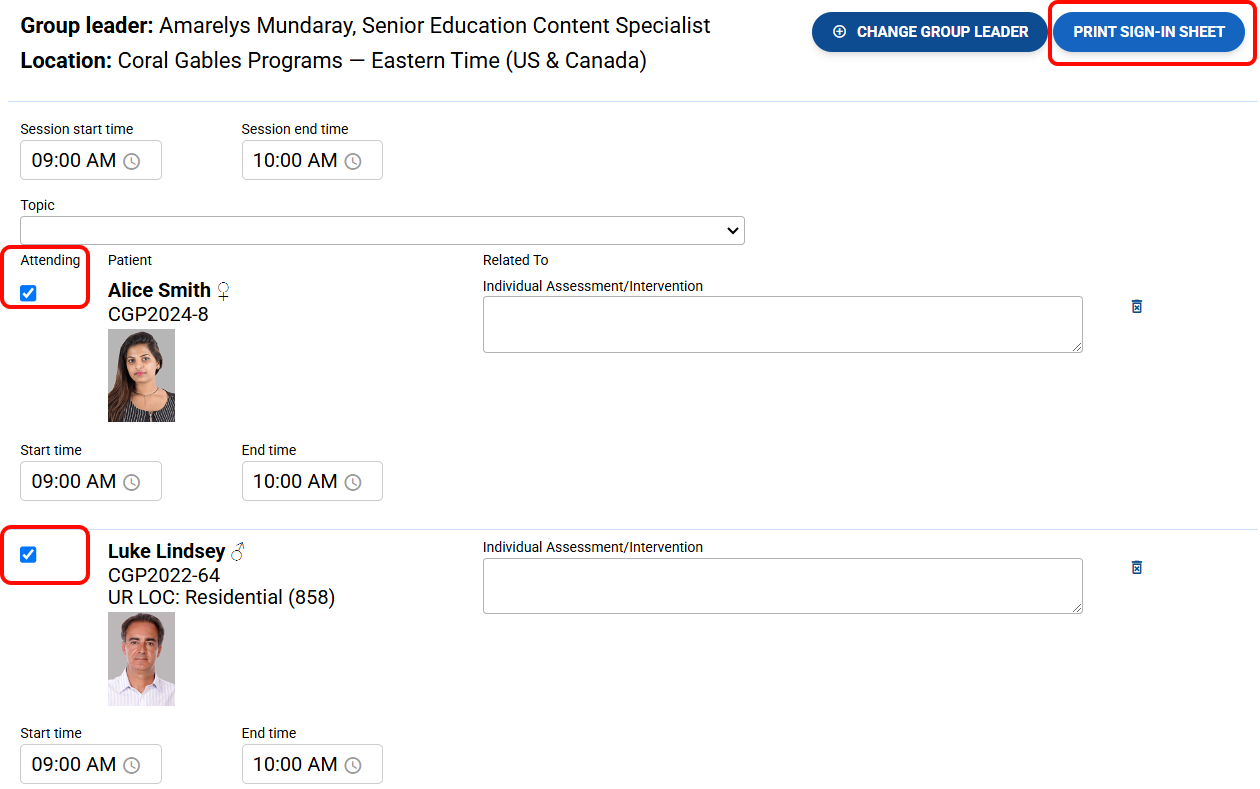Screen dimensions: 1260x789
Task: Toggle attendance checkbox for Luke Lindsey
Action: 28,554
